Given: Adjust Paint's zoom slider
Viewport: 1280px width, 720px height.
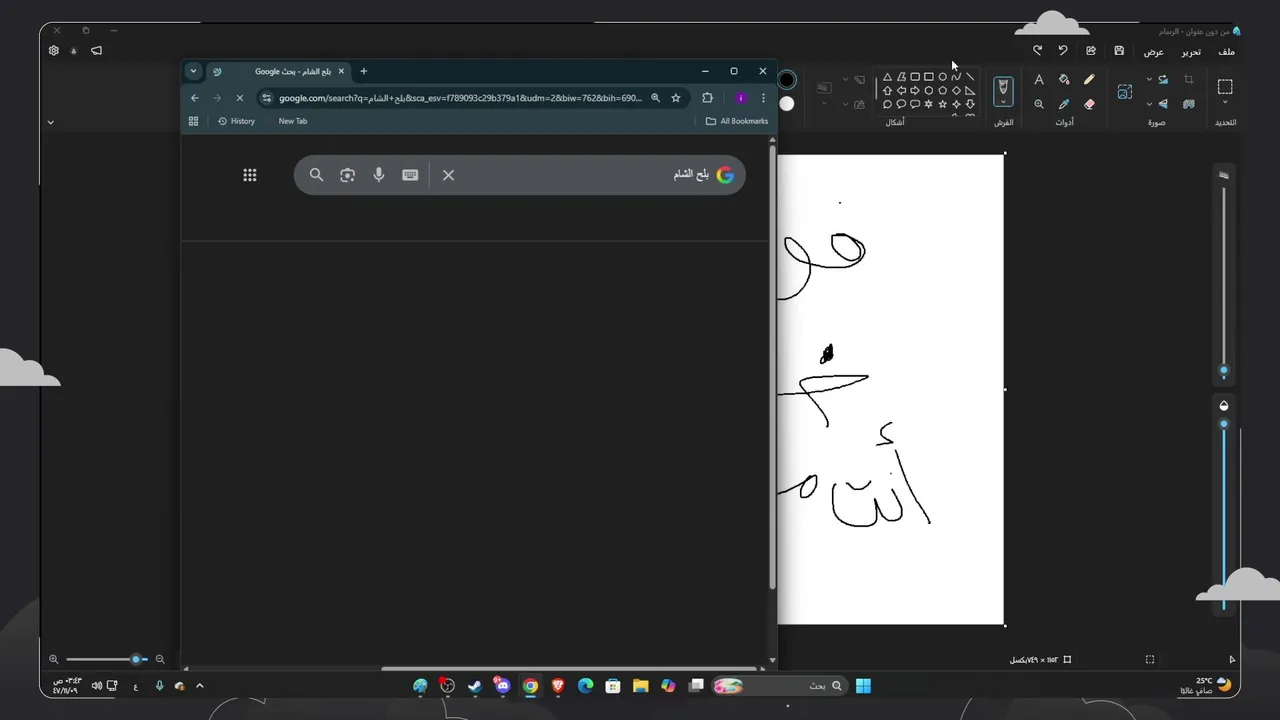Looking at the screenshot, I should (x=107, y=659).
